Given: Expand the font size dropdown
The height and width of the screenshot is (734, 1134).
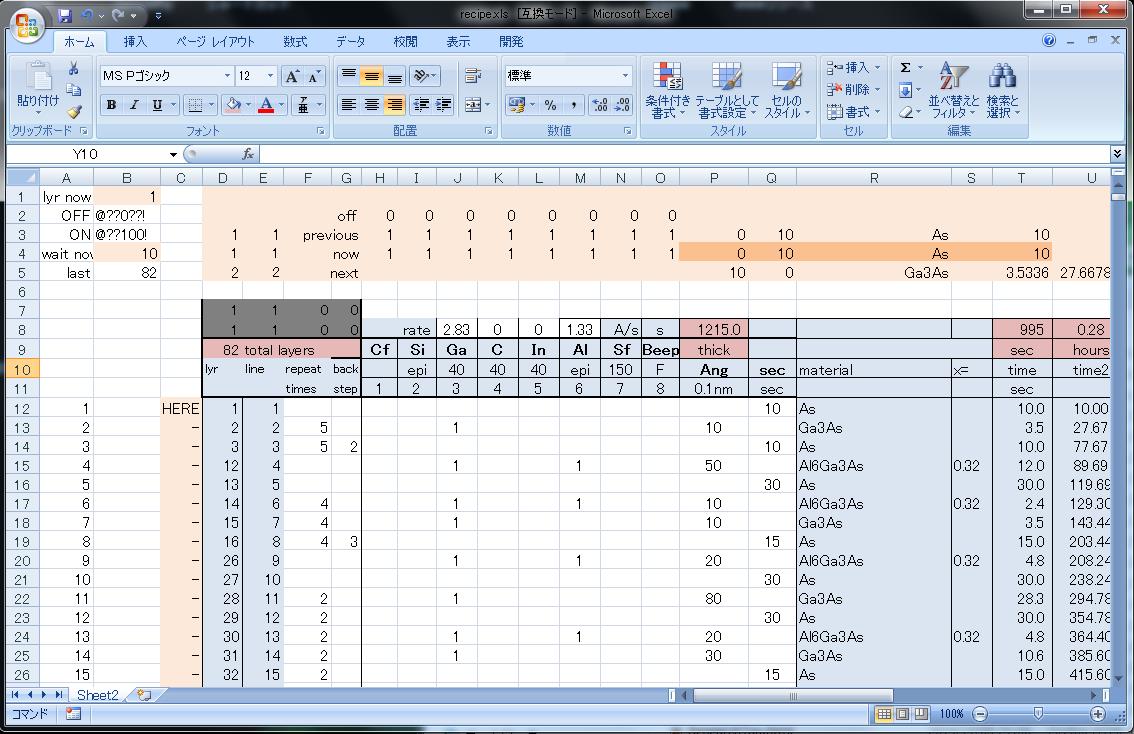Looking at the screenshot, I should [270, 76].
